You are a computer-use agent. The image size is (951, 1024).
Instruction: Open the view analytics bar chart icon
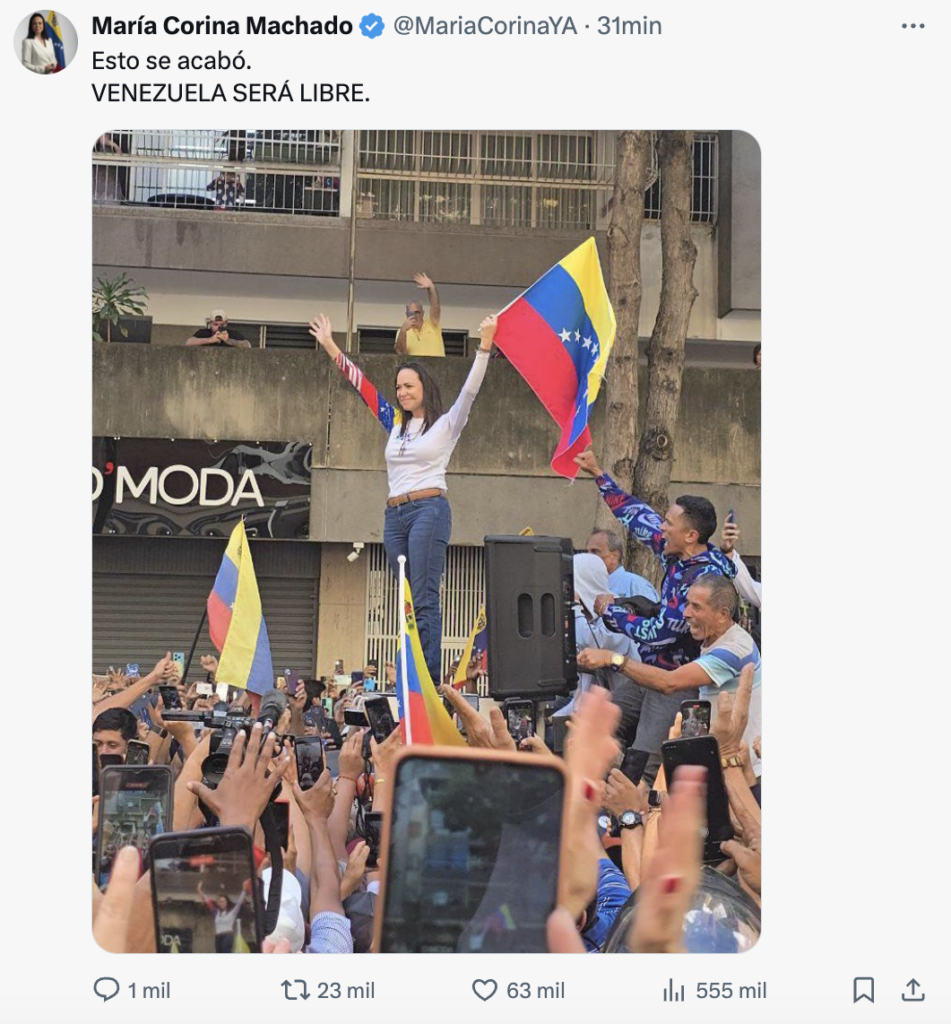(674, 990)
